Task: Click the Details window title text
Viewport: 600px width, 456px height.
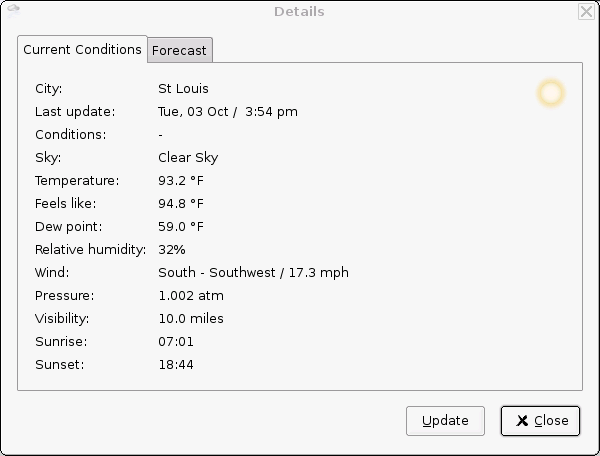Action: pos(299,12)
